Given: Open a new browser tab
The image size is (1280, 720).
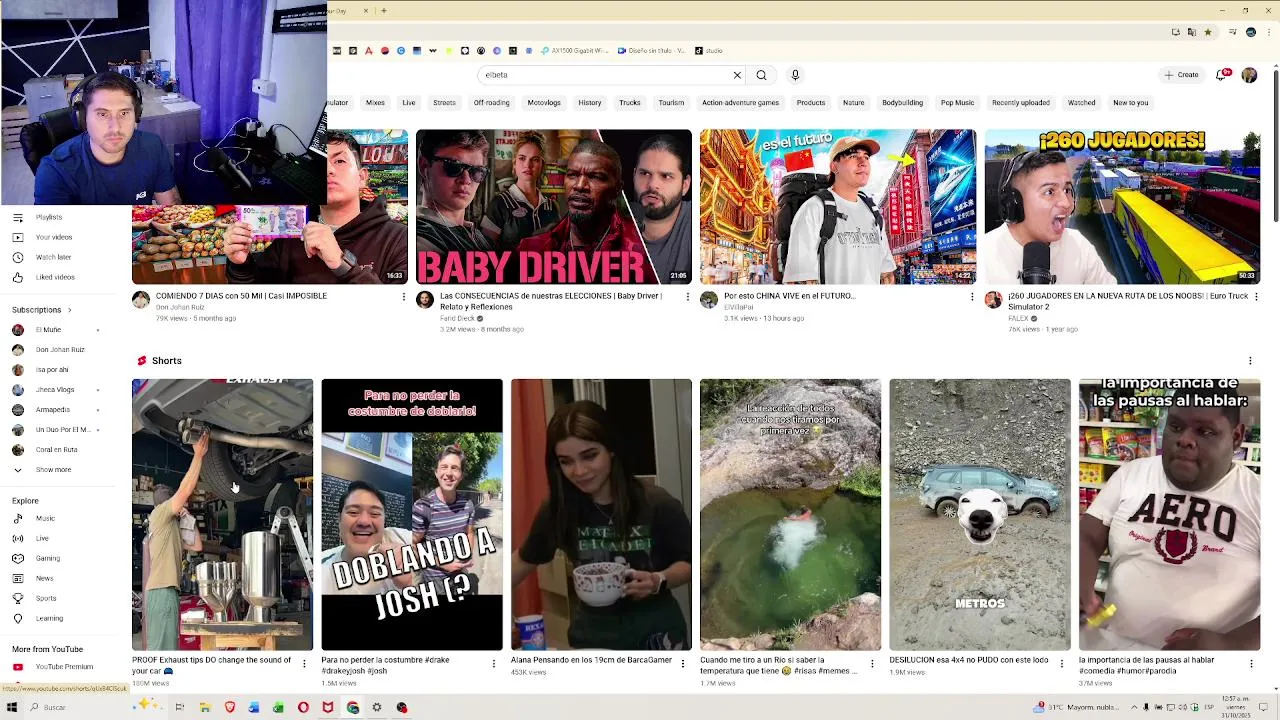Looking at the screenshot, I should [x=384, y=11].
